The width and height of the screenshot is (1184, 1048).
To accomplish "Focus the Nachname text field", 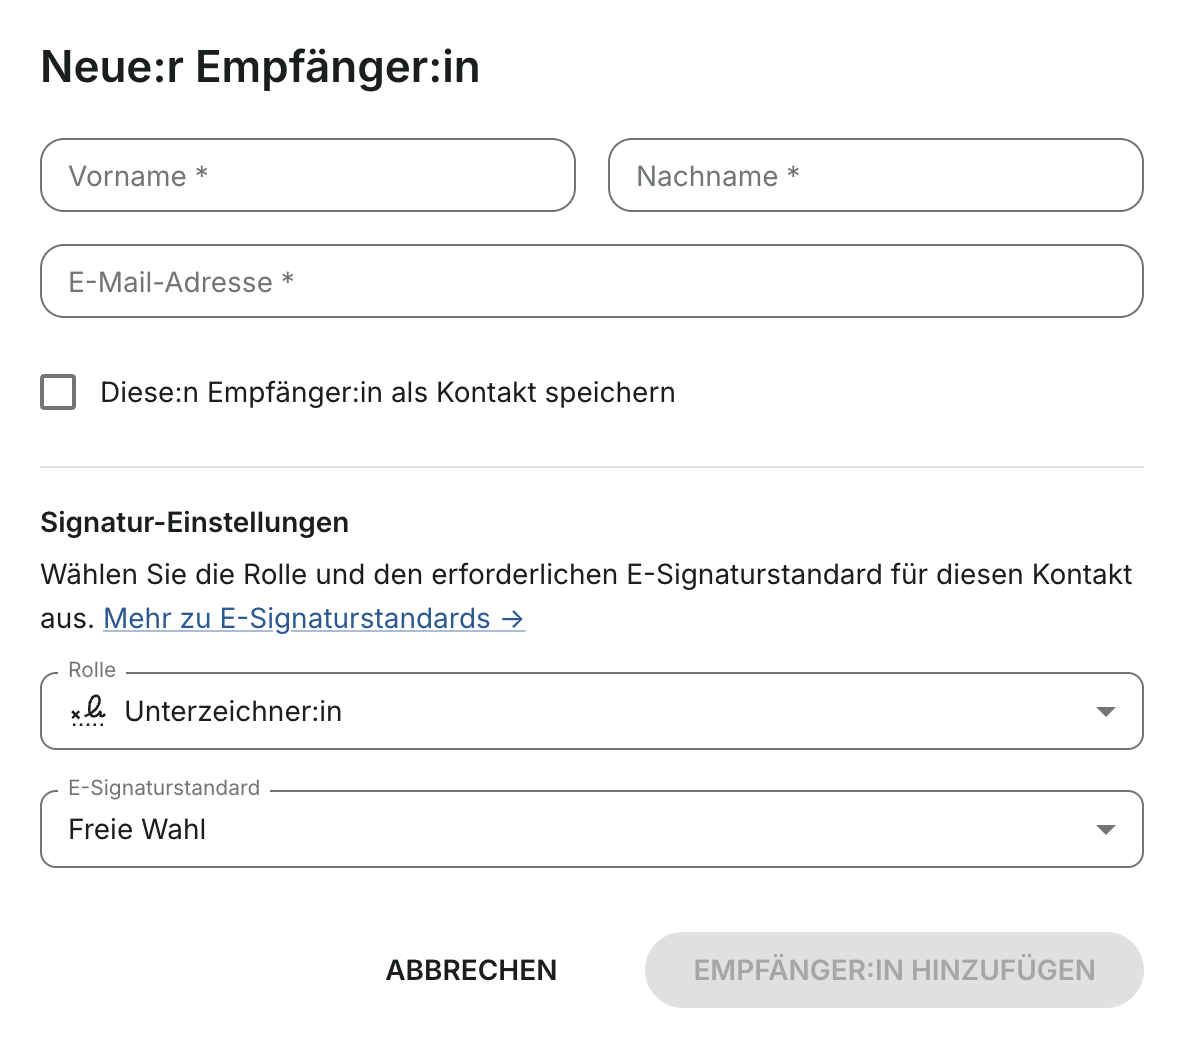I will 876,175.
